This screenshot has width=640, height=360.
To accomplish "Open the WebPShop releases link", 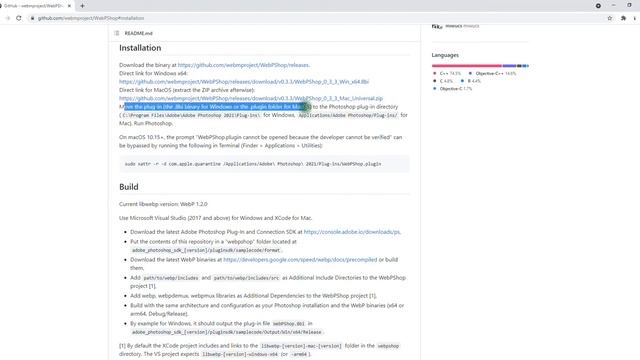I will pyautogui.click(x=243, y=65).
